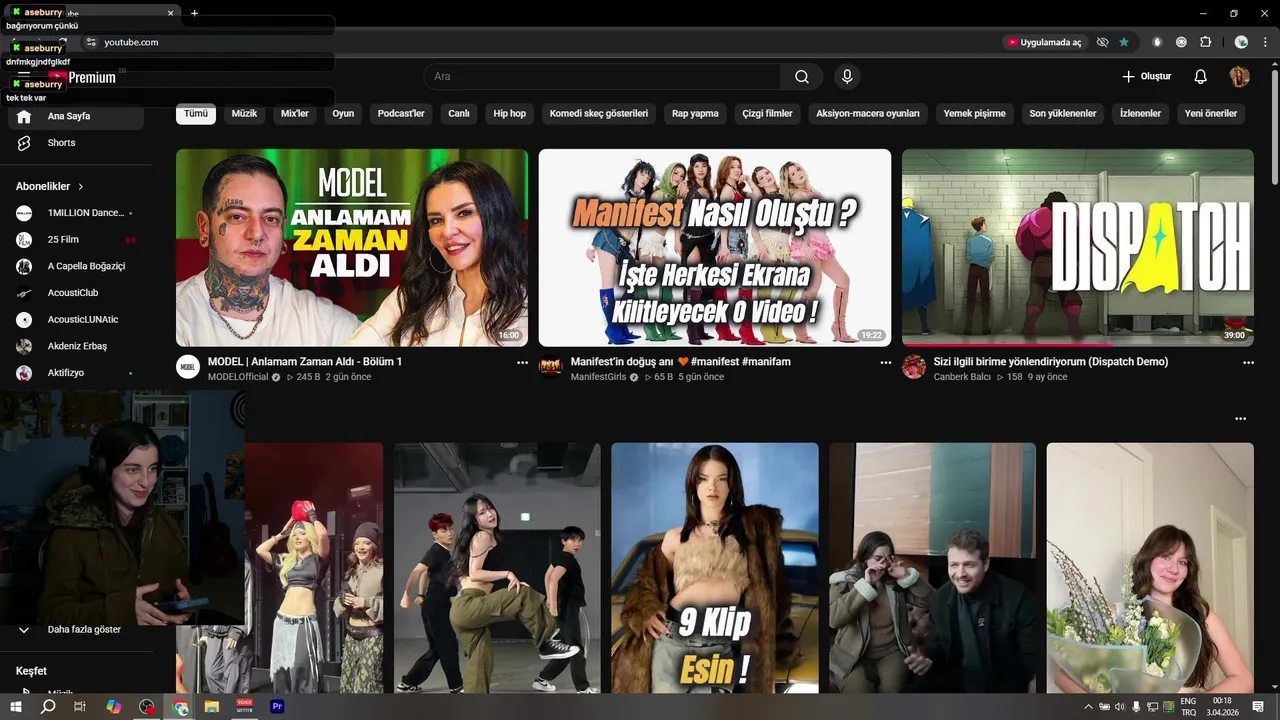This screenshot has height=720, width=1280.
Task: Open the AcoustiClub subscription
Action: click(76, 293)
